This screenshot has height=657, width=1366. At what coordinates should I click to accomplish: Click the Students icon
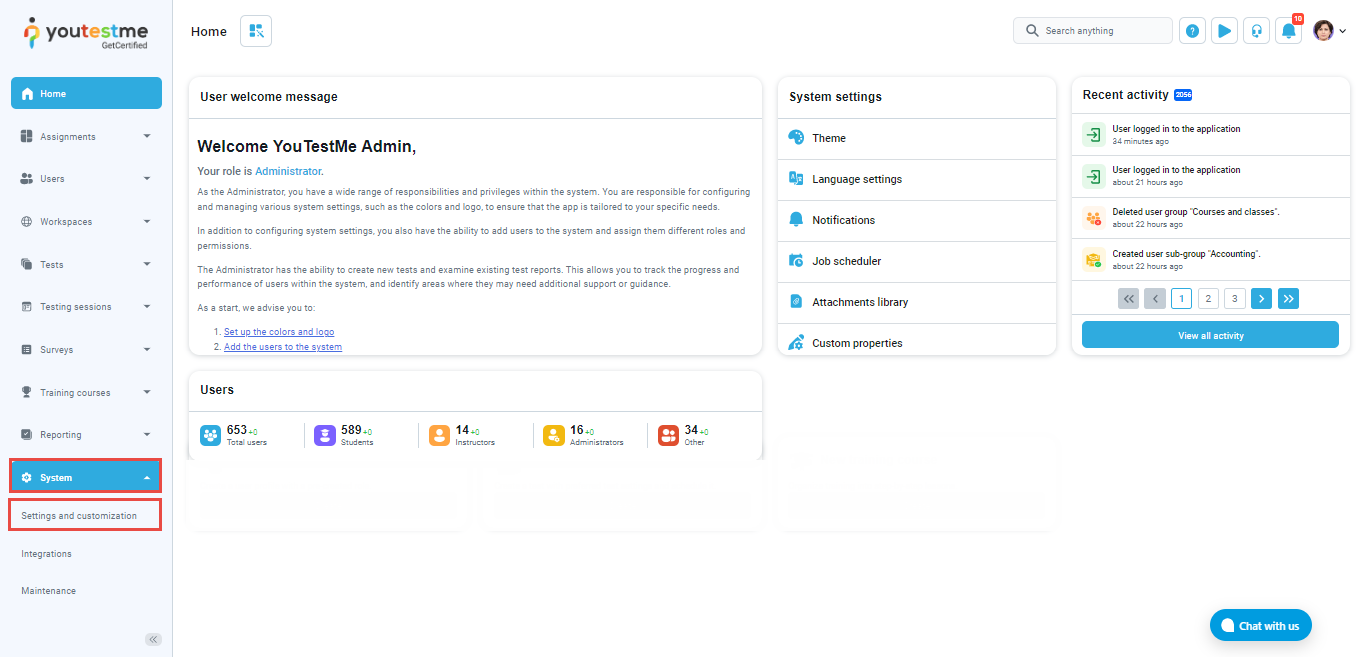point(324,435)
